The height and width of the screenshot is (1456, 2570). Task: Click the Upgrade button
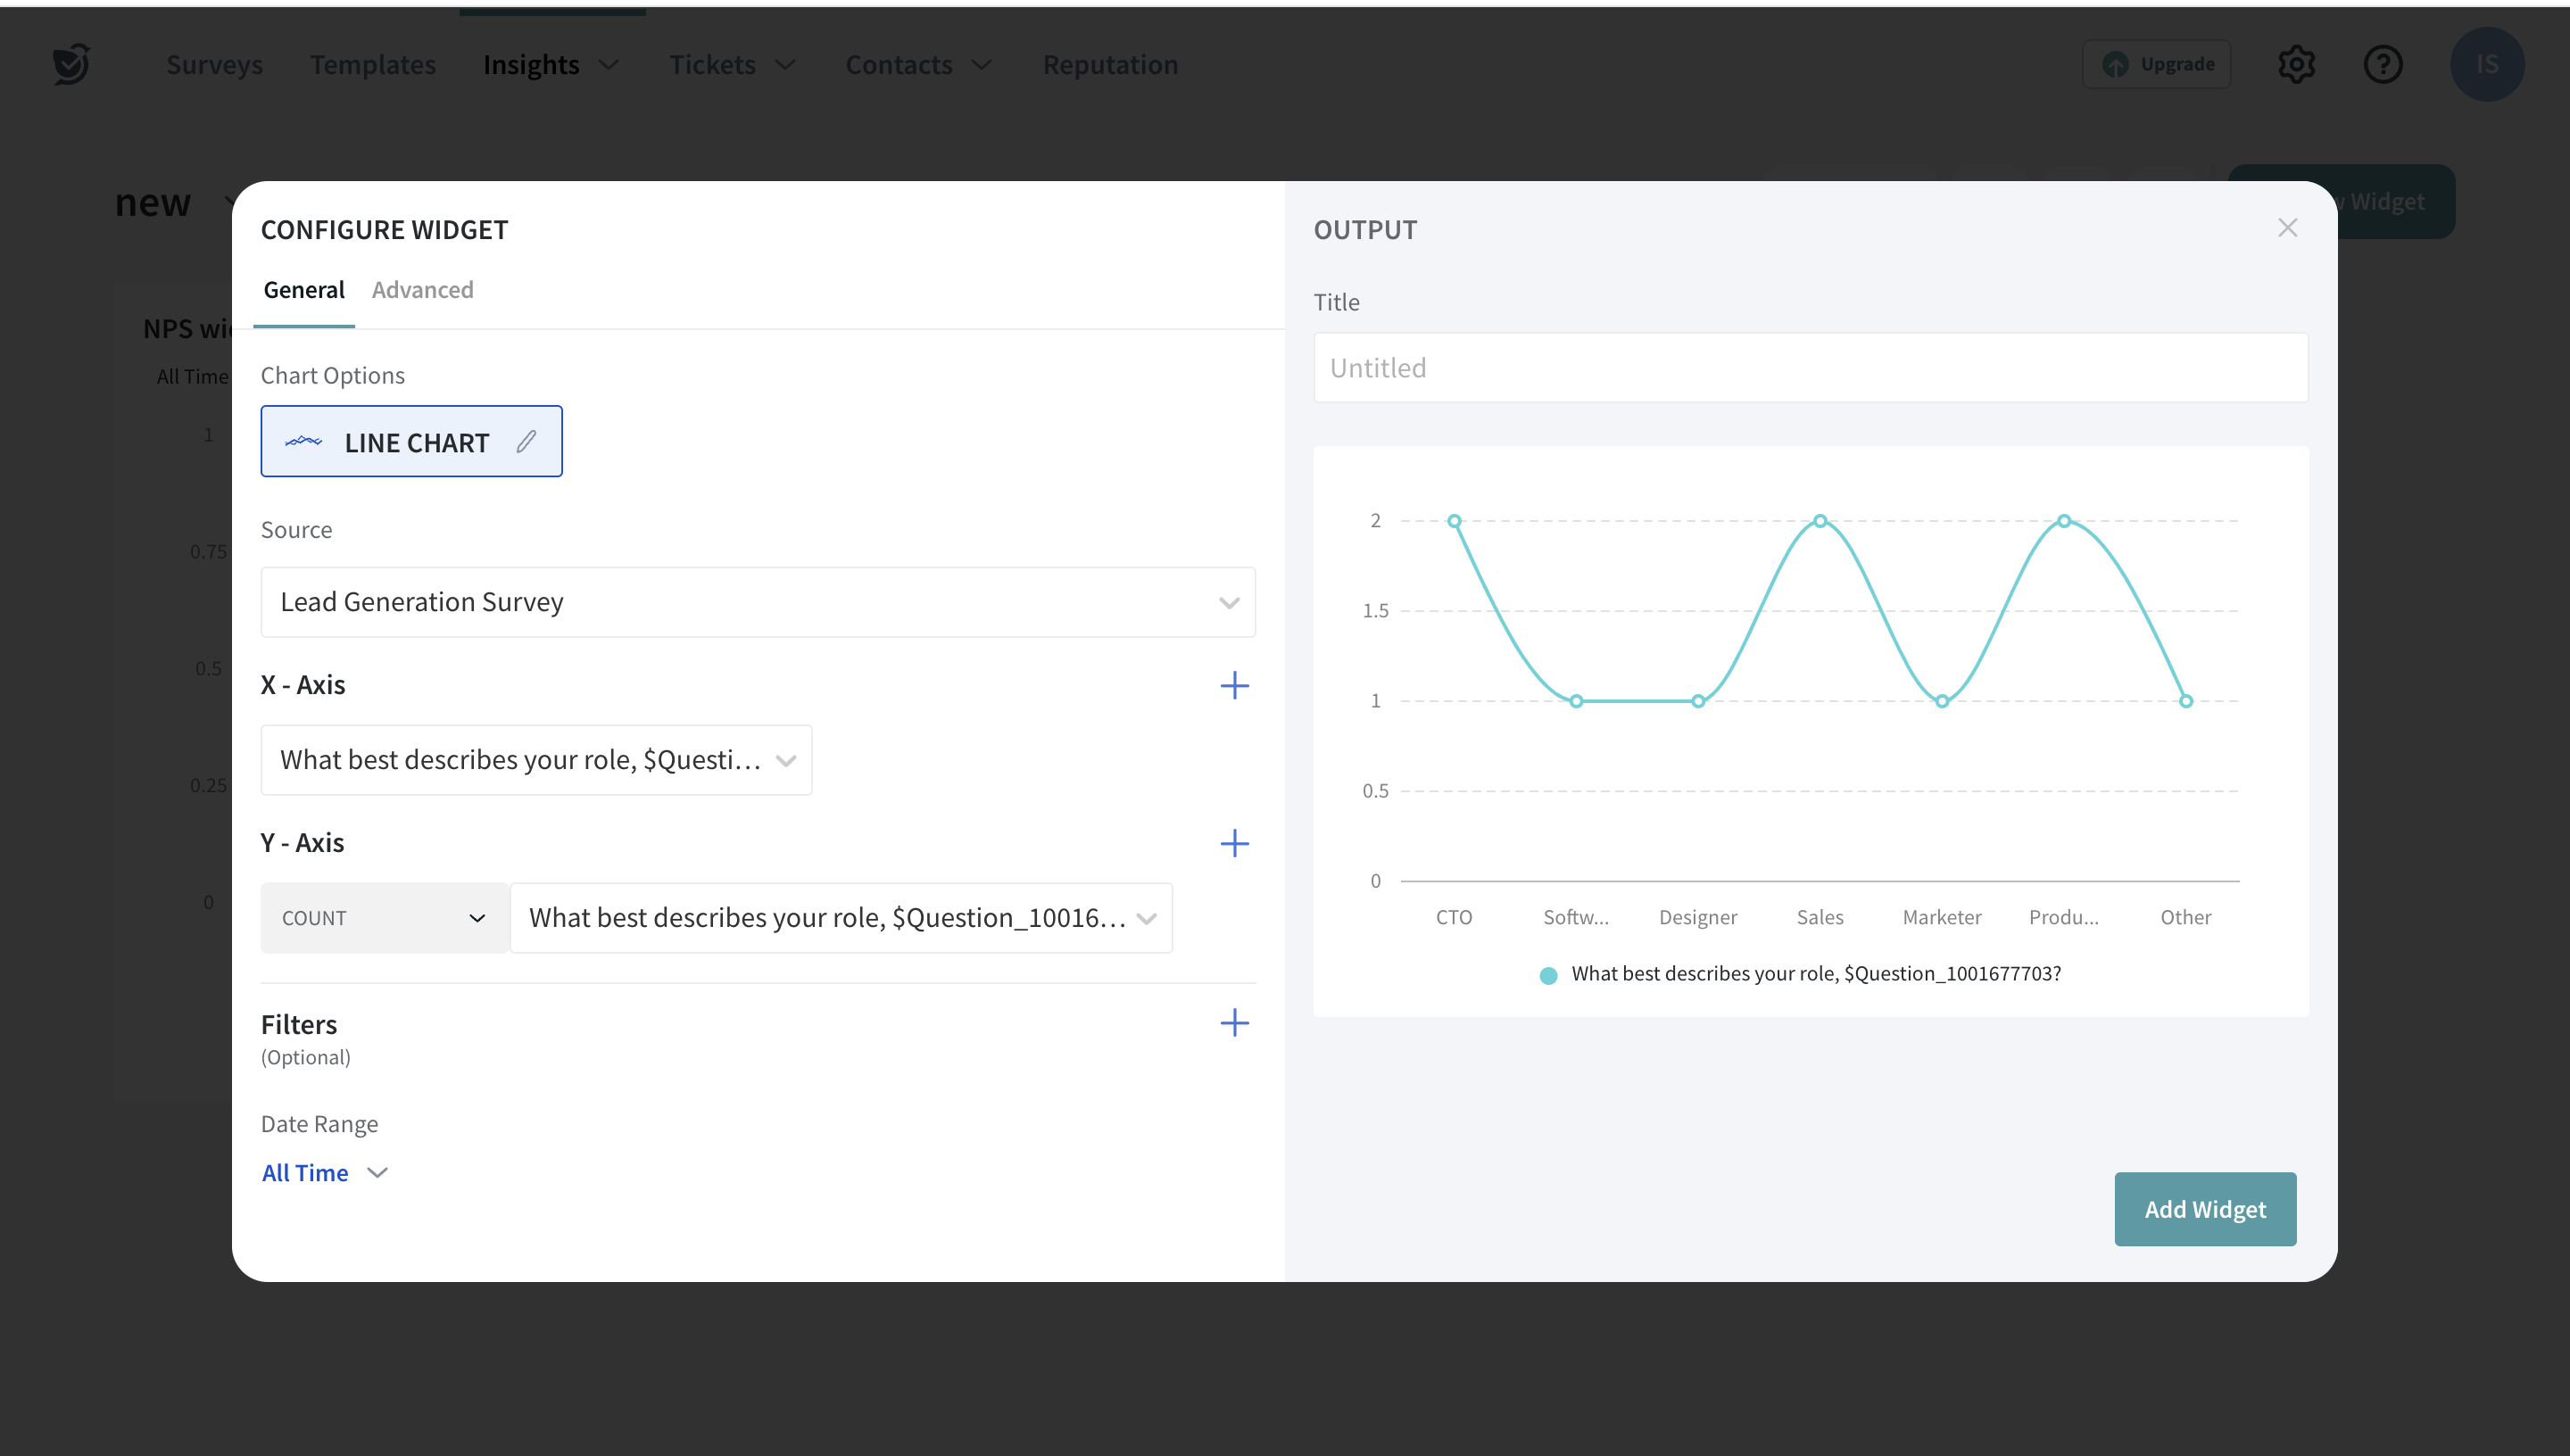click(2156, 65)
